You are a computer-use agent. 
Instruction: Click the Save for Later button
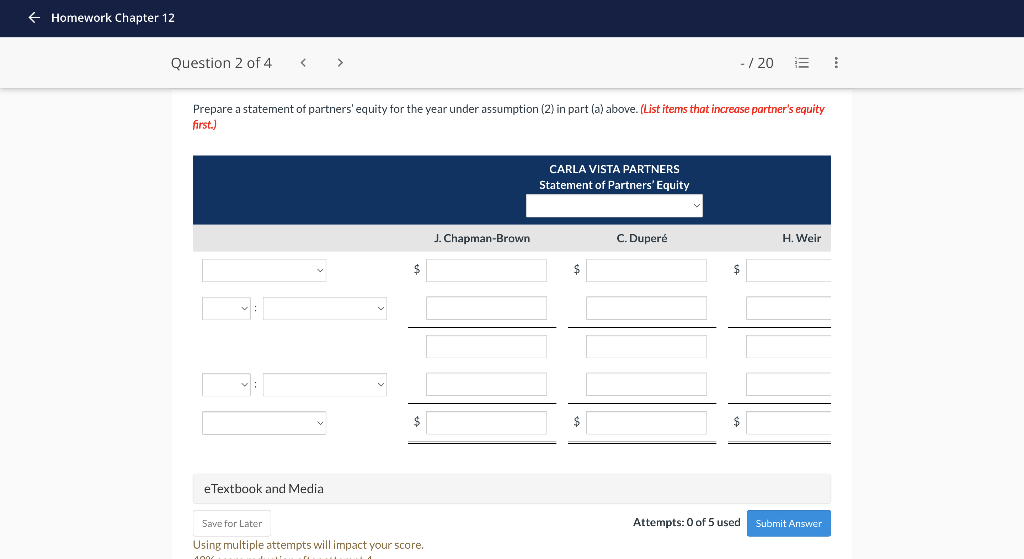(232, 524)
